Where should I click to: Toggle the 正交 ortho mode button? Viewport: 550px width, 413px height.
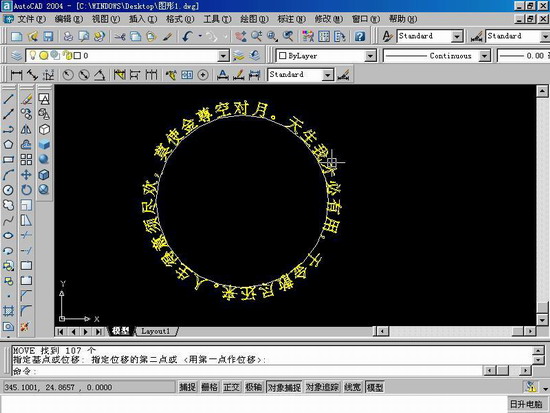click(x=232, y=387)
